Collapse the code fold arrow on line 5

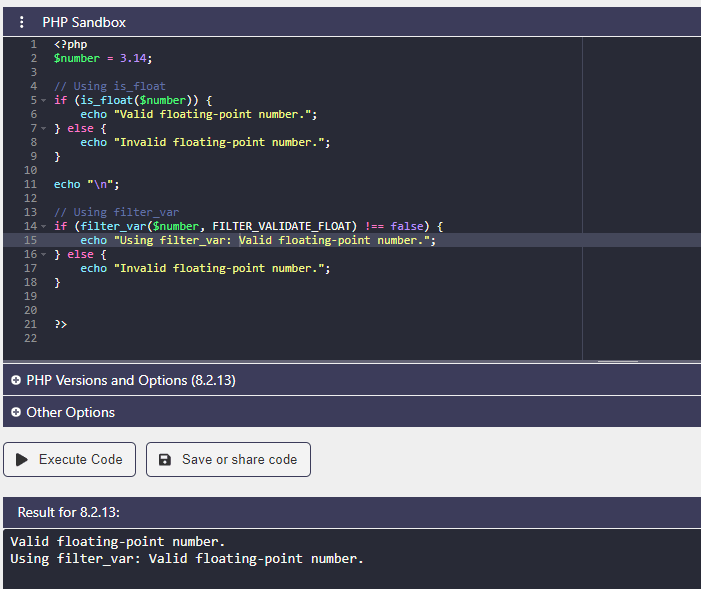click(x=43, y=100)
